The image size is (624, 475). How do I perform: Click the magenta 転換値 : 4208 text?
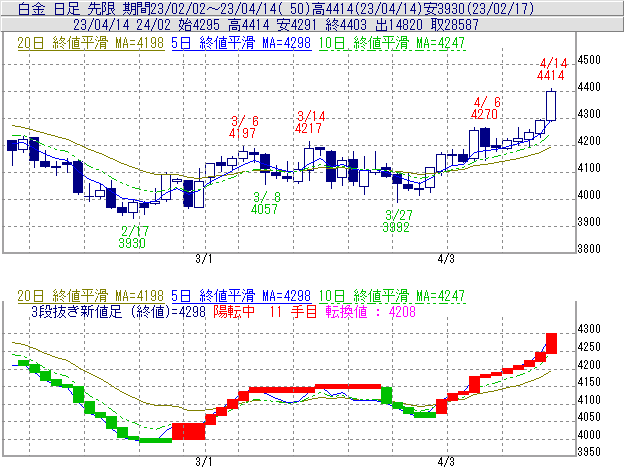coord(370,311)
